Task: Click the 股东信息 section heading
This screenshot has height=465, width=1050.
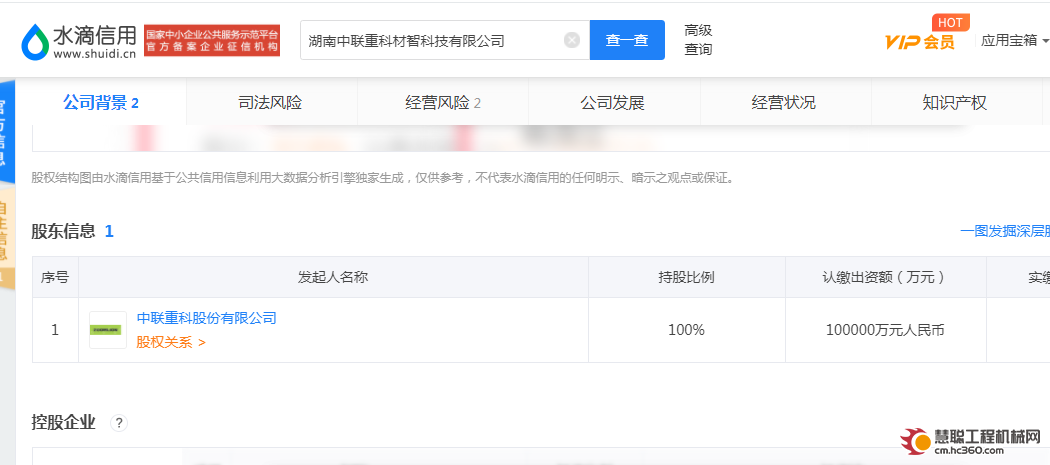Action: pos(64,232)
